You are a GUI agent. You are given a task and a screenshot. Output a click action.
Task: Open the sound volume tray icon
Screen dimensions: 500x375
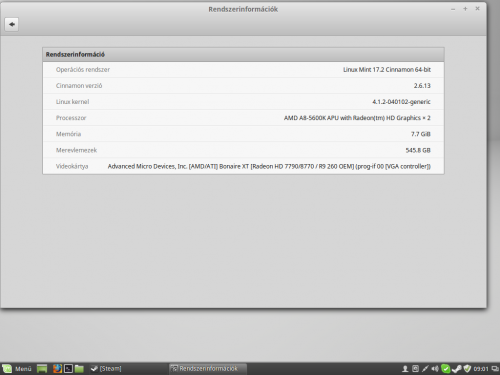pos(435,369)
